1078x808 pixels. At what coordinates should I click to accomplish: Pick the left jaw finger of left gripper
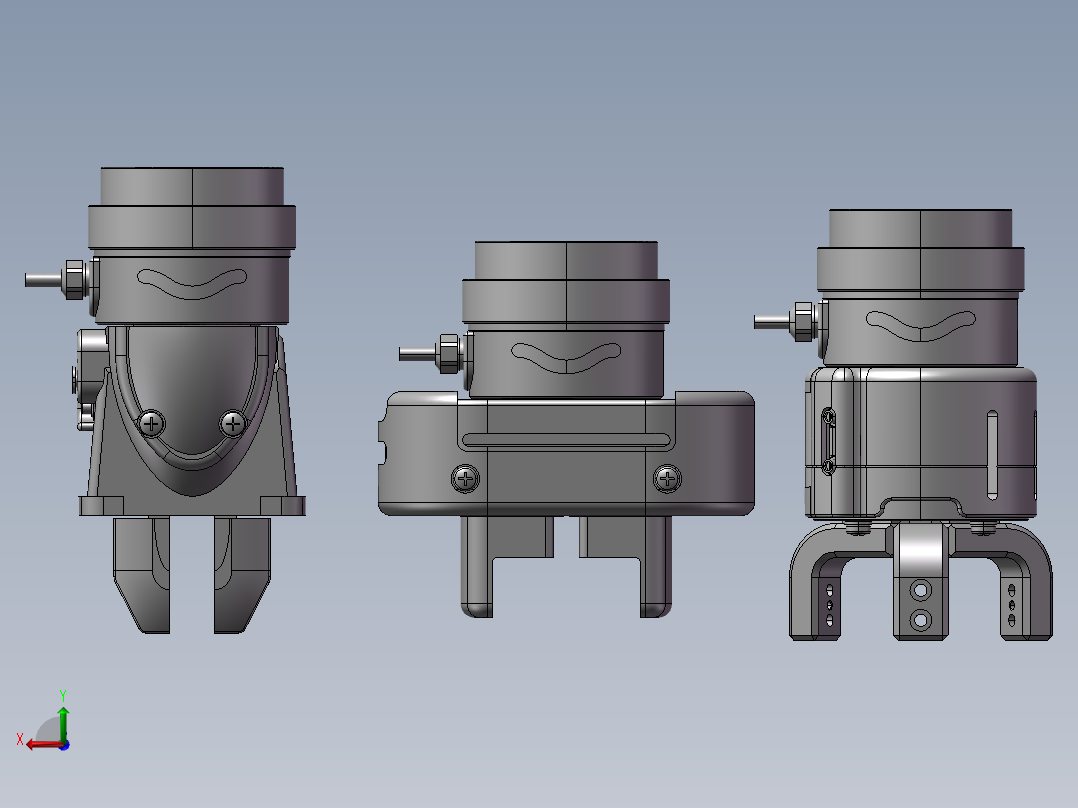(142, 575)
